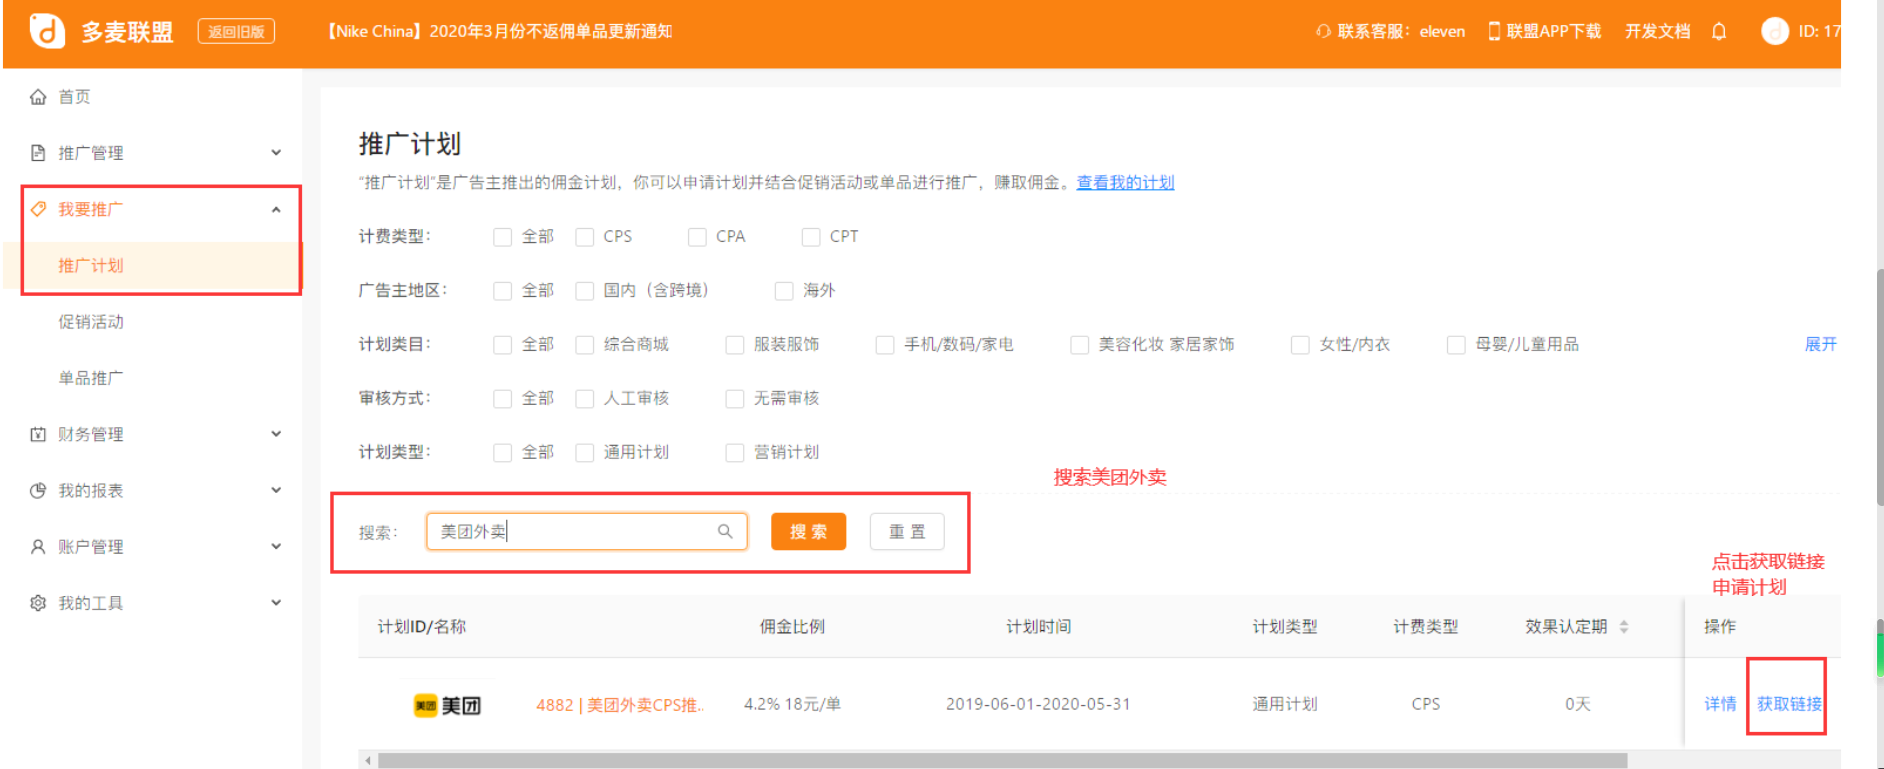Open 首页 in the sidebar

(74, 97)
